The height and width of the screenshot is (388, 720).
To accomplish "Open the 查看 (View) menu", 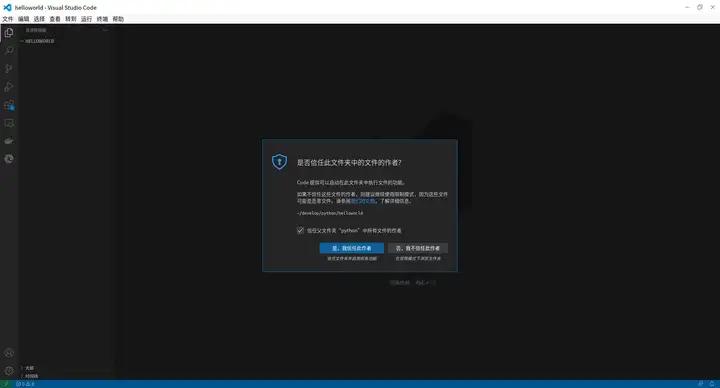I will pyautogui.click(x=55, y=19).
